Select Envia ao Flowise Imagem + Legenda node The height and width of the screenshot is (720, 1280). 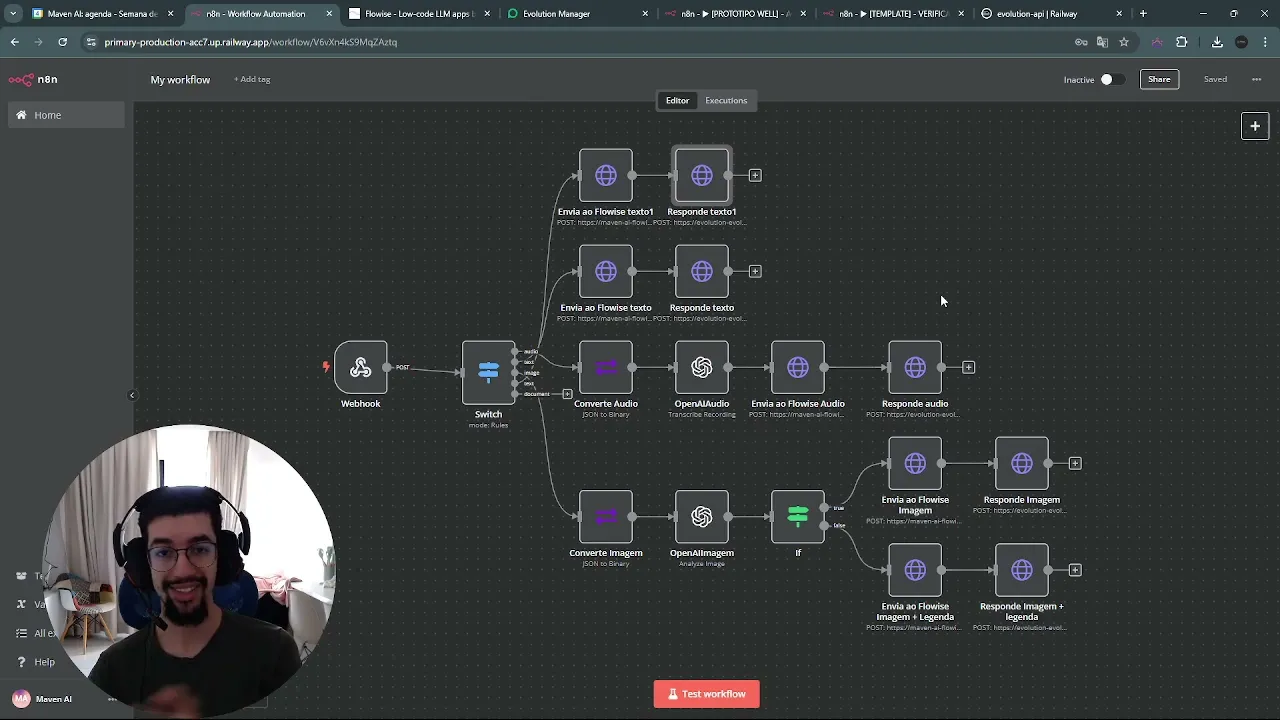[x=915, y=570]
